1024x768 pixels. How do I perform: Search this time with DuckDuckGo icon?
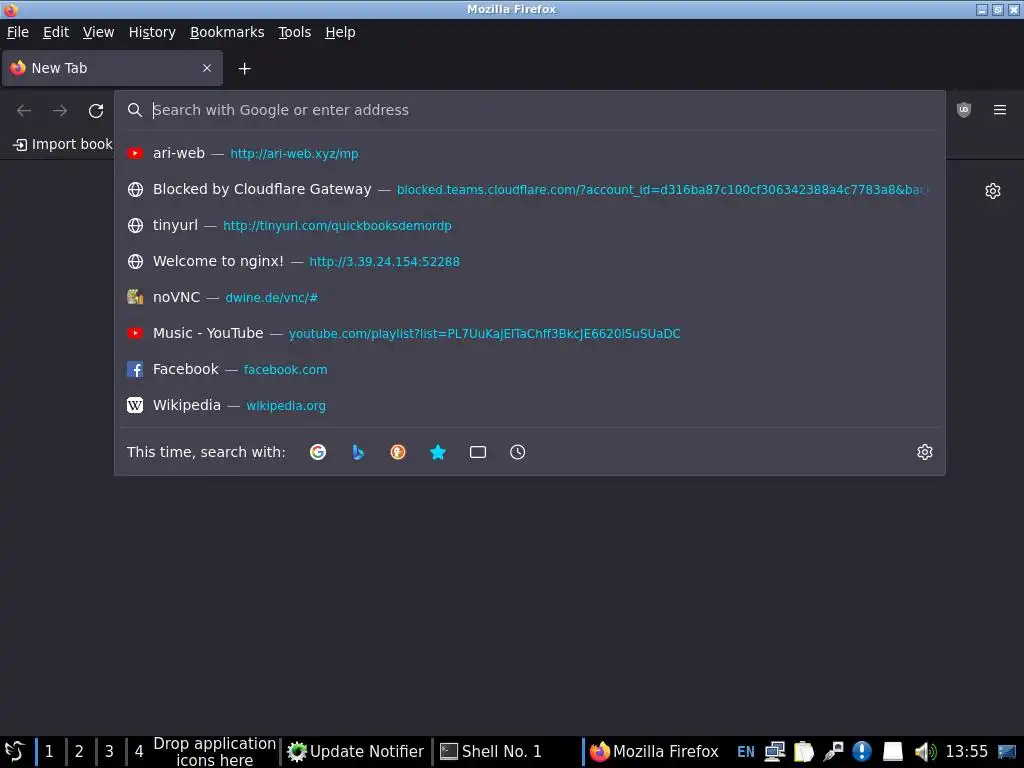point(398,452)
